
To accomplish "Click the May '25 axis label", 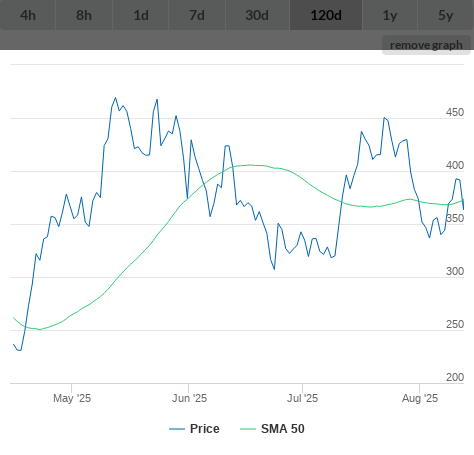I will point(72,398).
